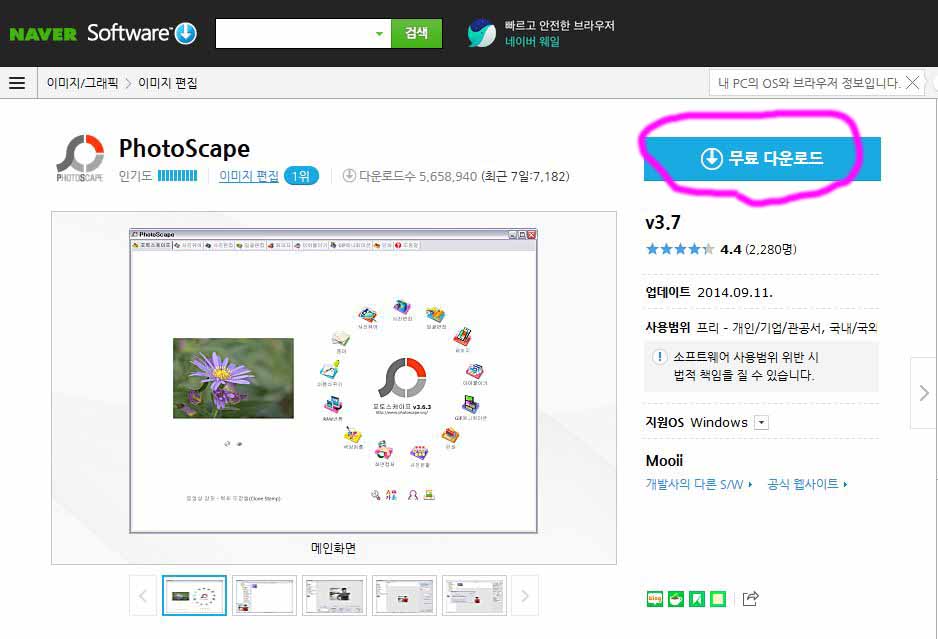Click the cafe share icon

pos(676,598)
